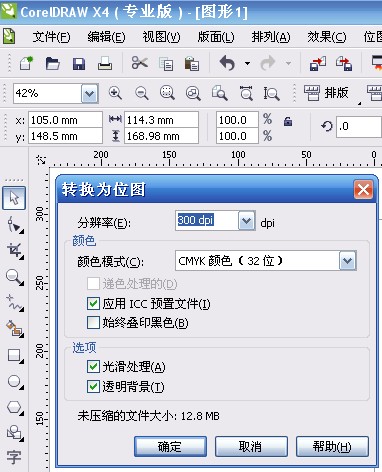Viewport: 382px width, 472px height.
Task: Select the Shape edit tool
Action: tap(15, 224)
